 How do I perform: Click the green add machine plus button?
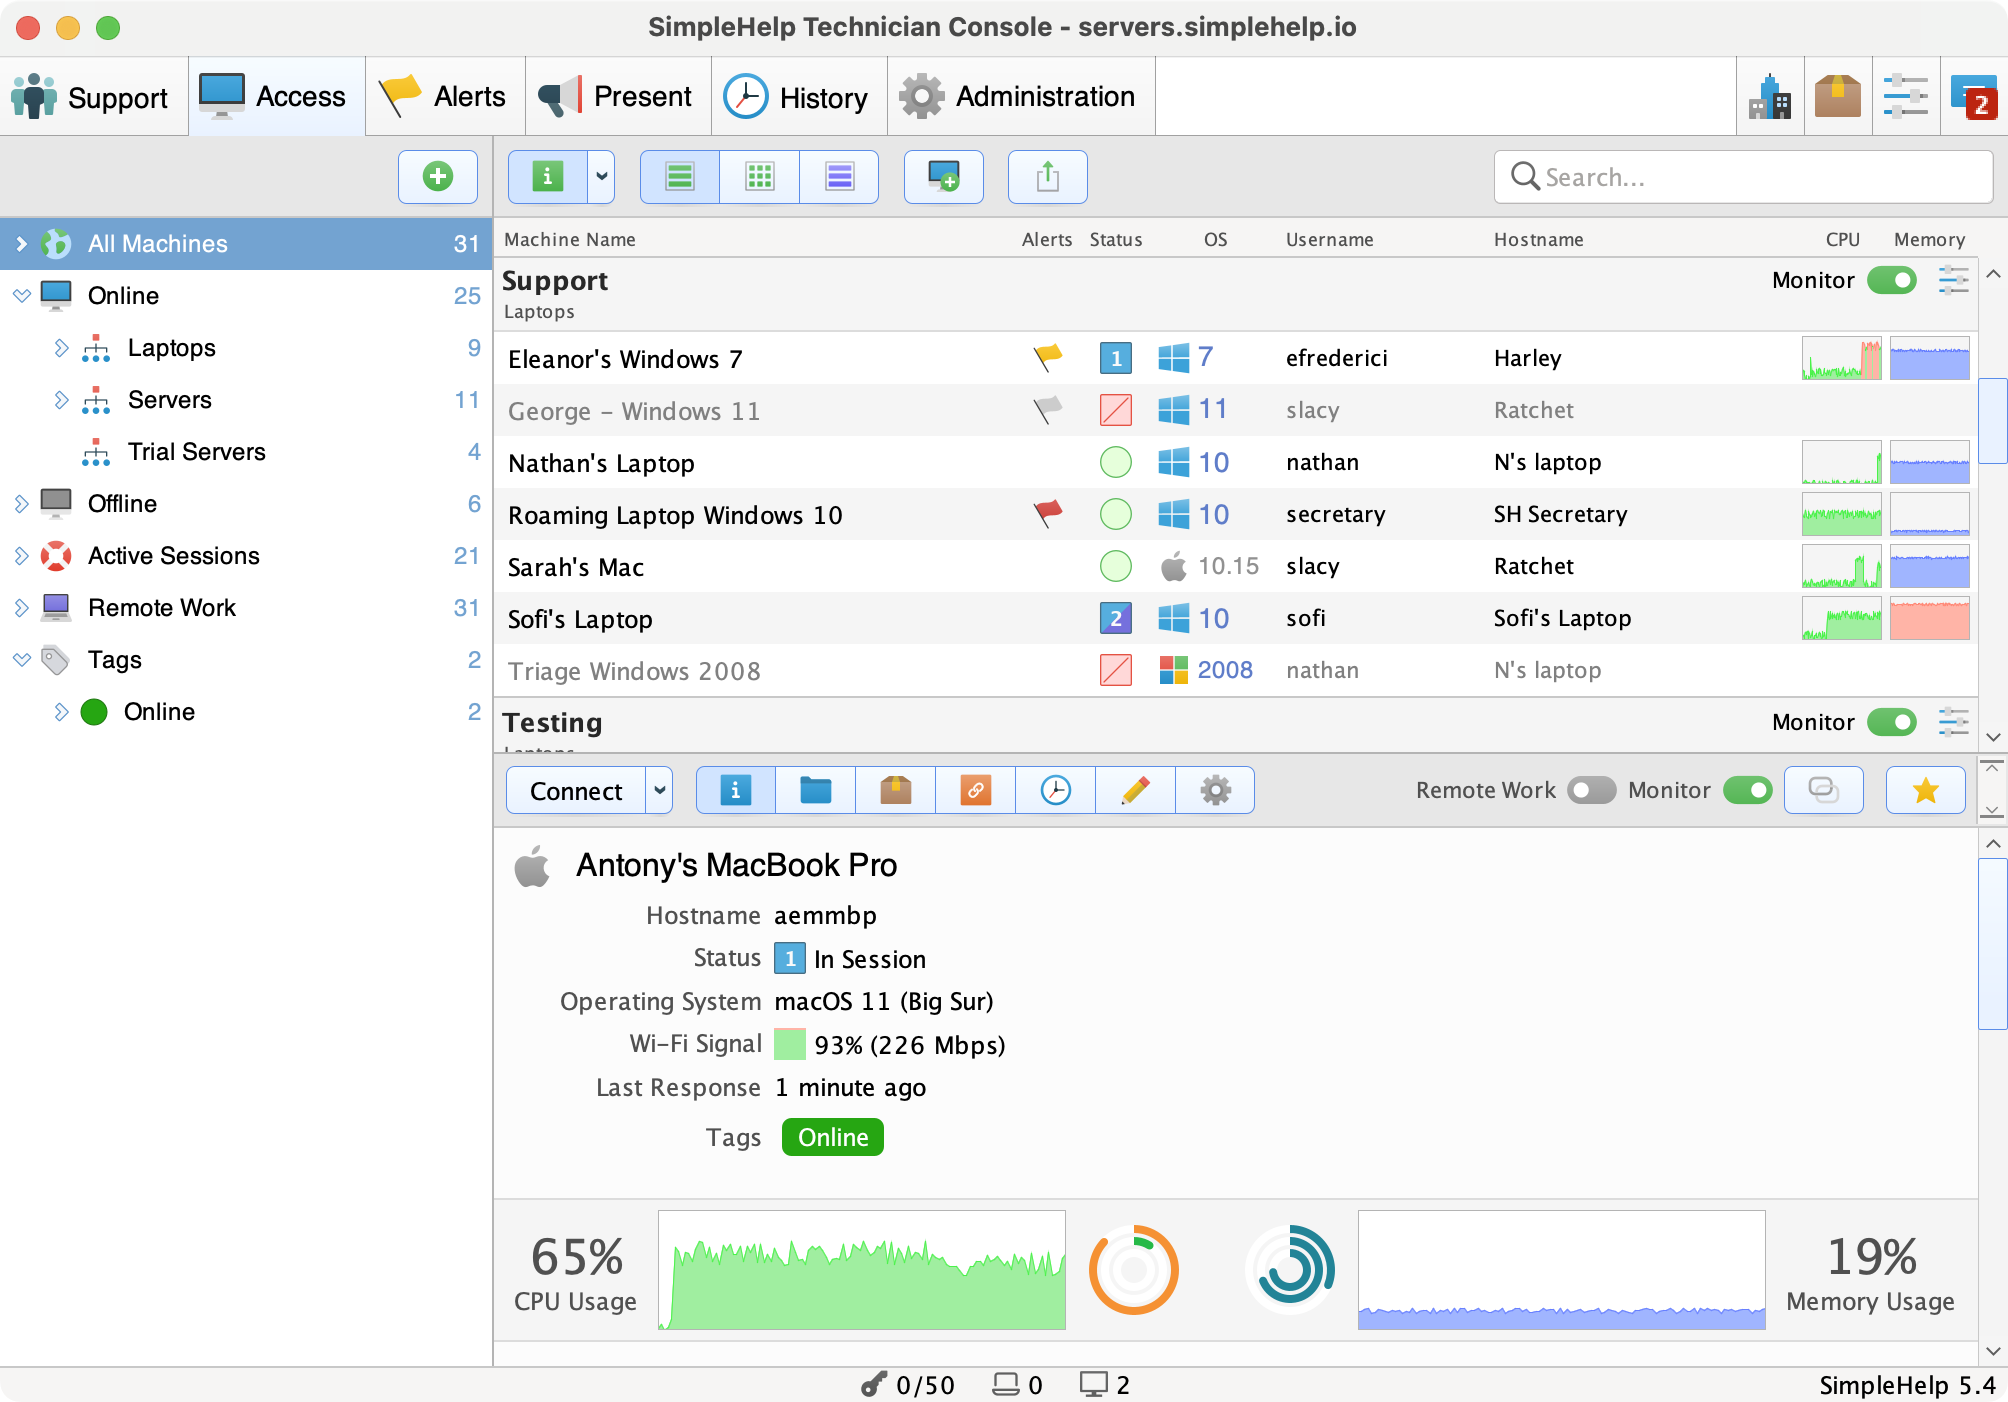pos(437,177)
